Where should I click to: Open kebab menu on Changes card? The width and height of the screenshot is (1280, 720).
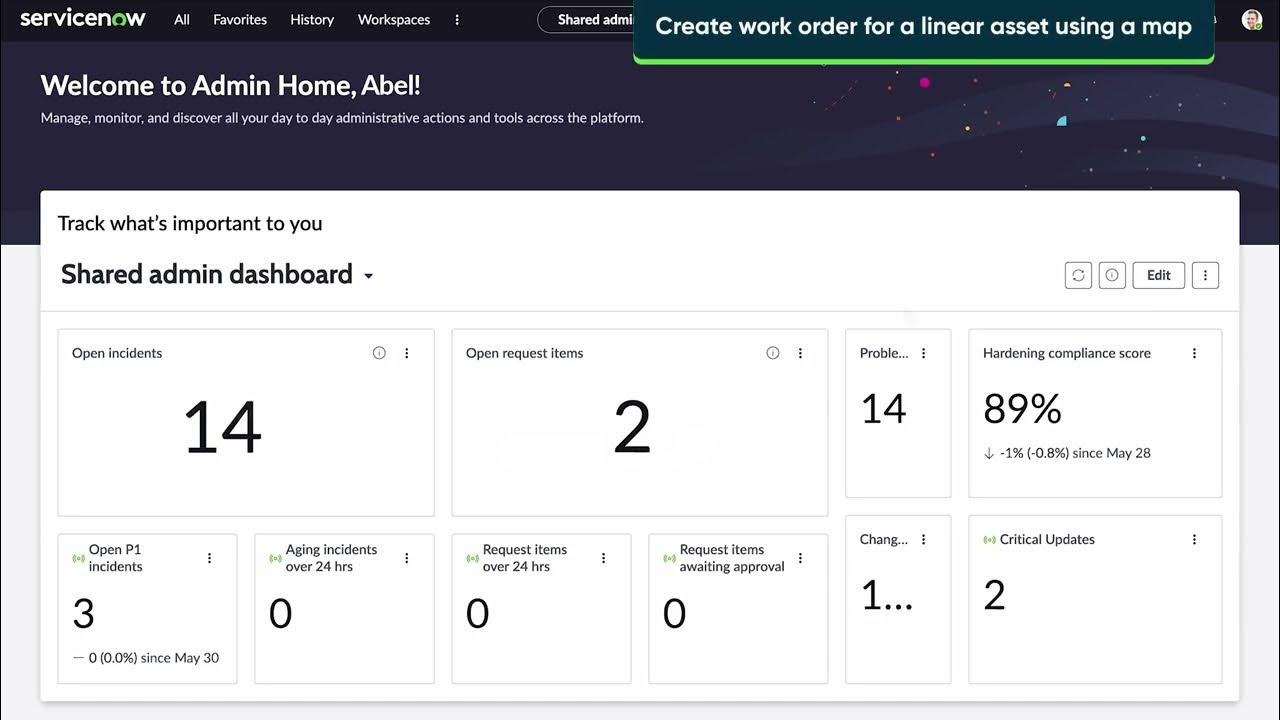[923, 538]
